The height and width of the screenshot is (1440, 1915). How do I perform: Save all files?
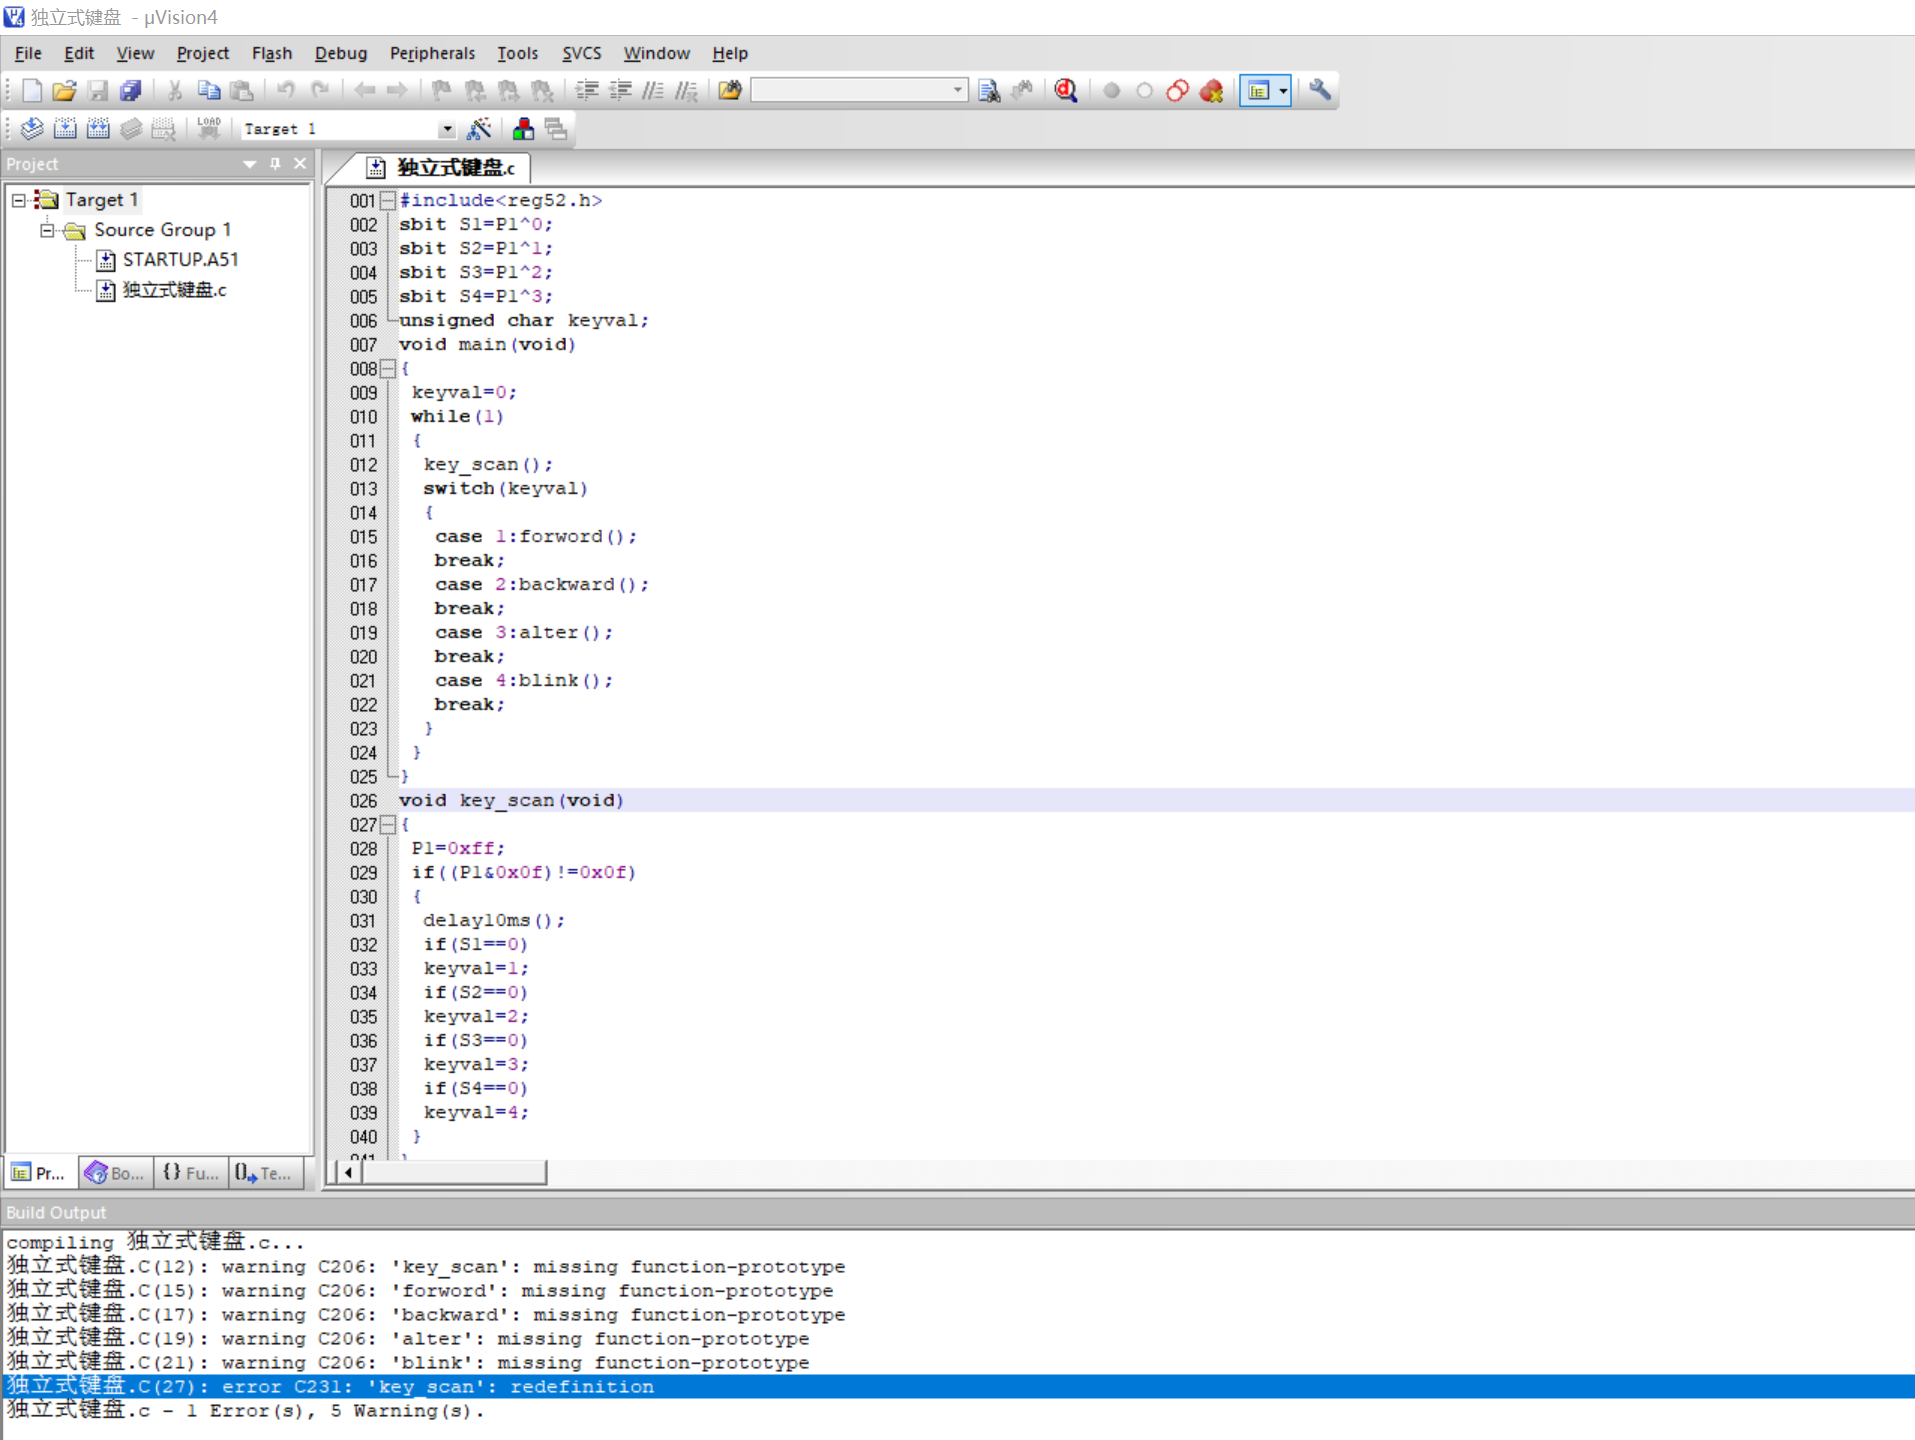point(130,91)
